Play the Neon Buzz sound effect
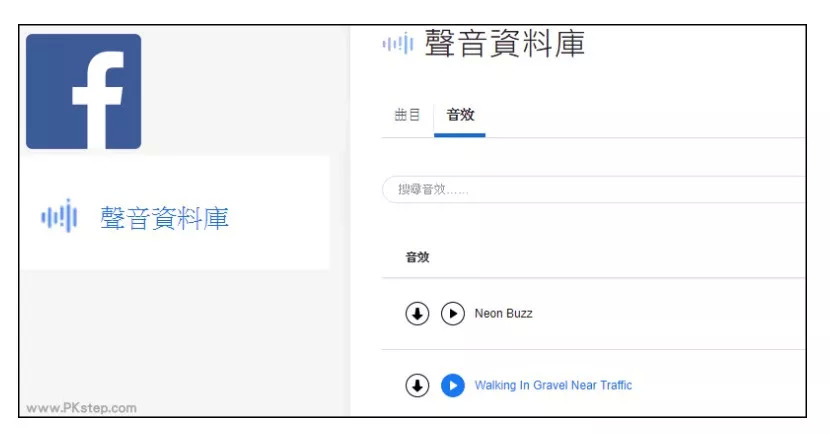 point(453,314)
